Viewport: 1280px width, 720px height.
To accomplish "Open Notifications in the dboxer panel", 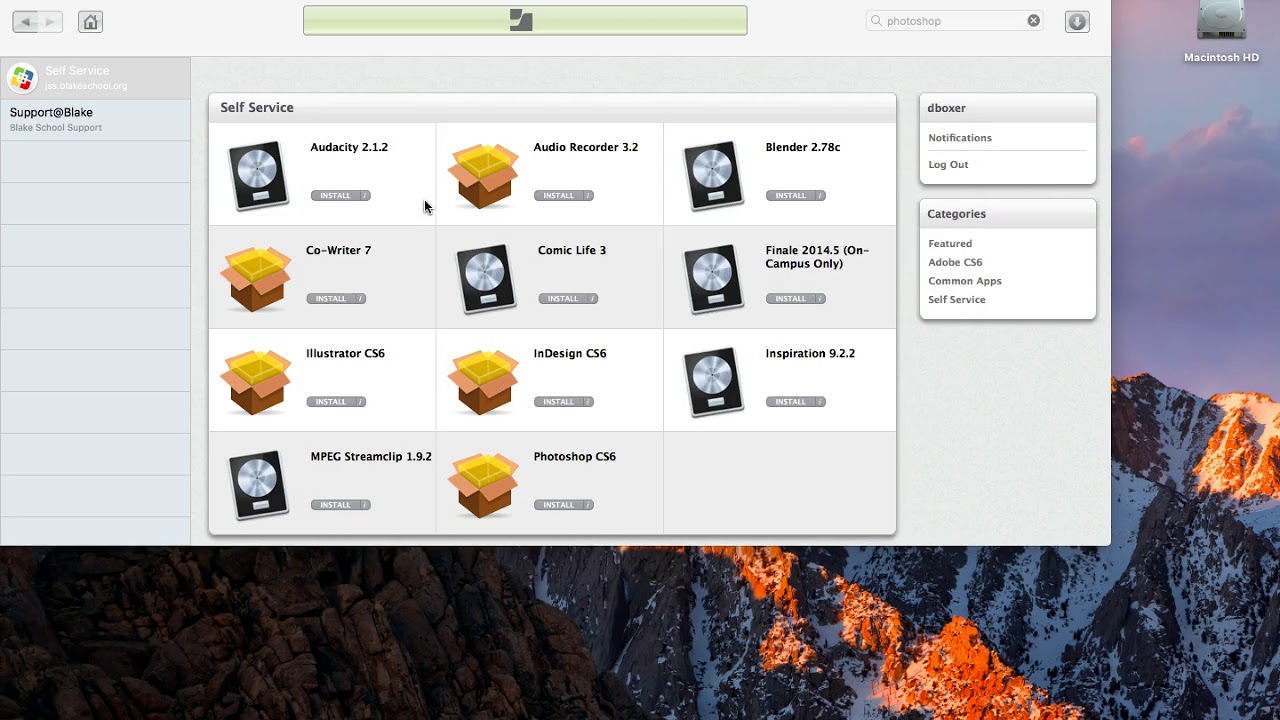I will coord(960,138).
